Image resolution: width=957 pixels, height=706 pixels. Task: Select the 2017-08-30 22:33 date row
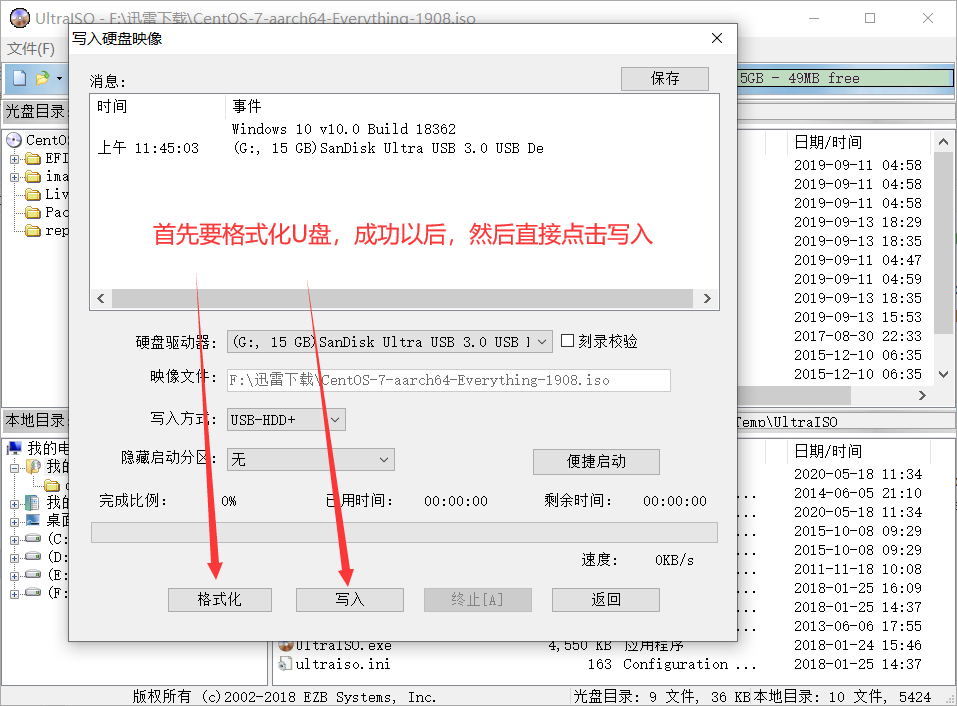point(858,336)
